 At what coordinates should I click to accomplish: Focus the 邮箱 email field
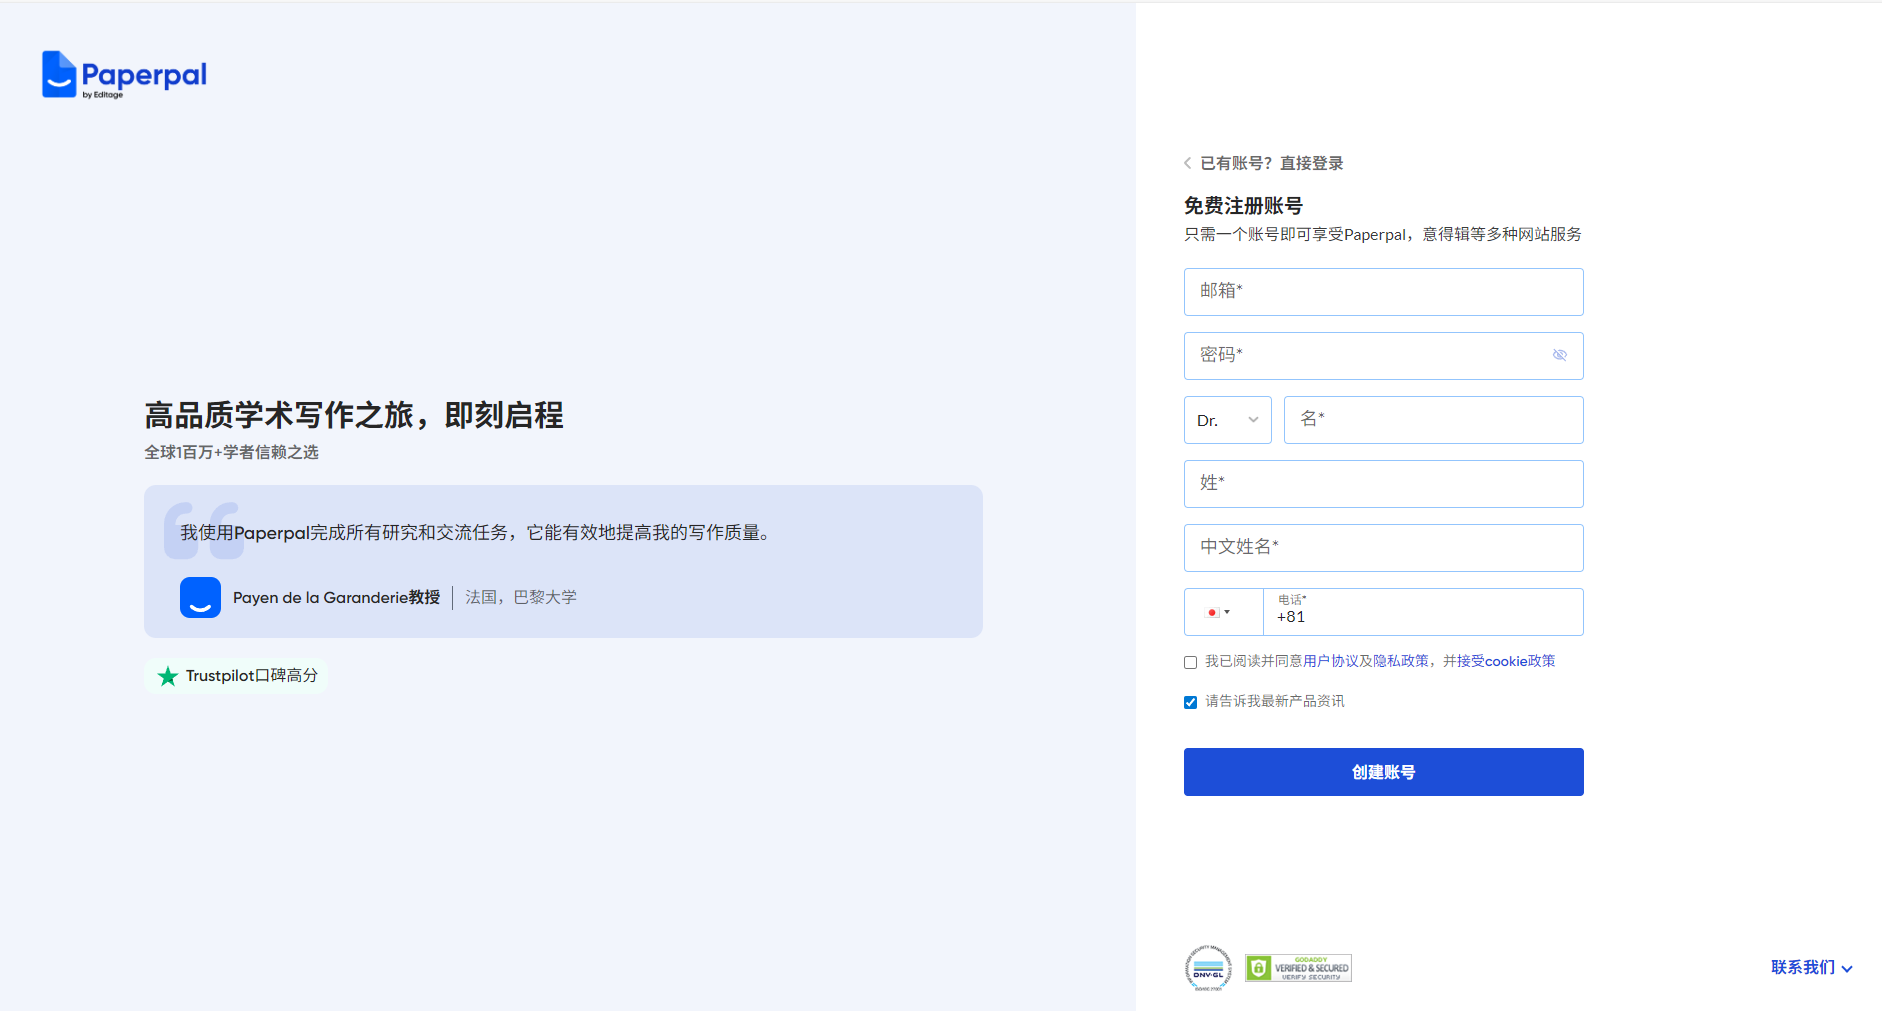1383,292
